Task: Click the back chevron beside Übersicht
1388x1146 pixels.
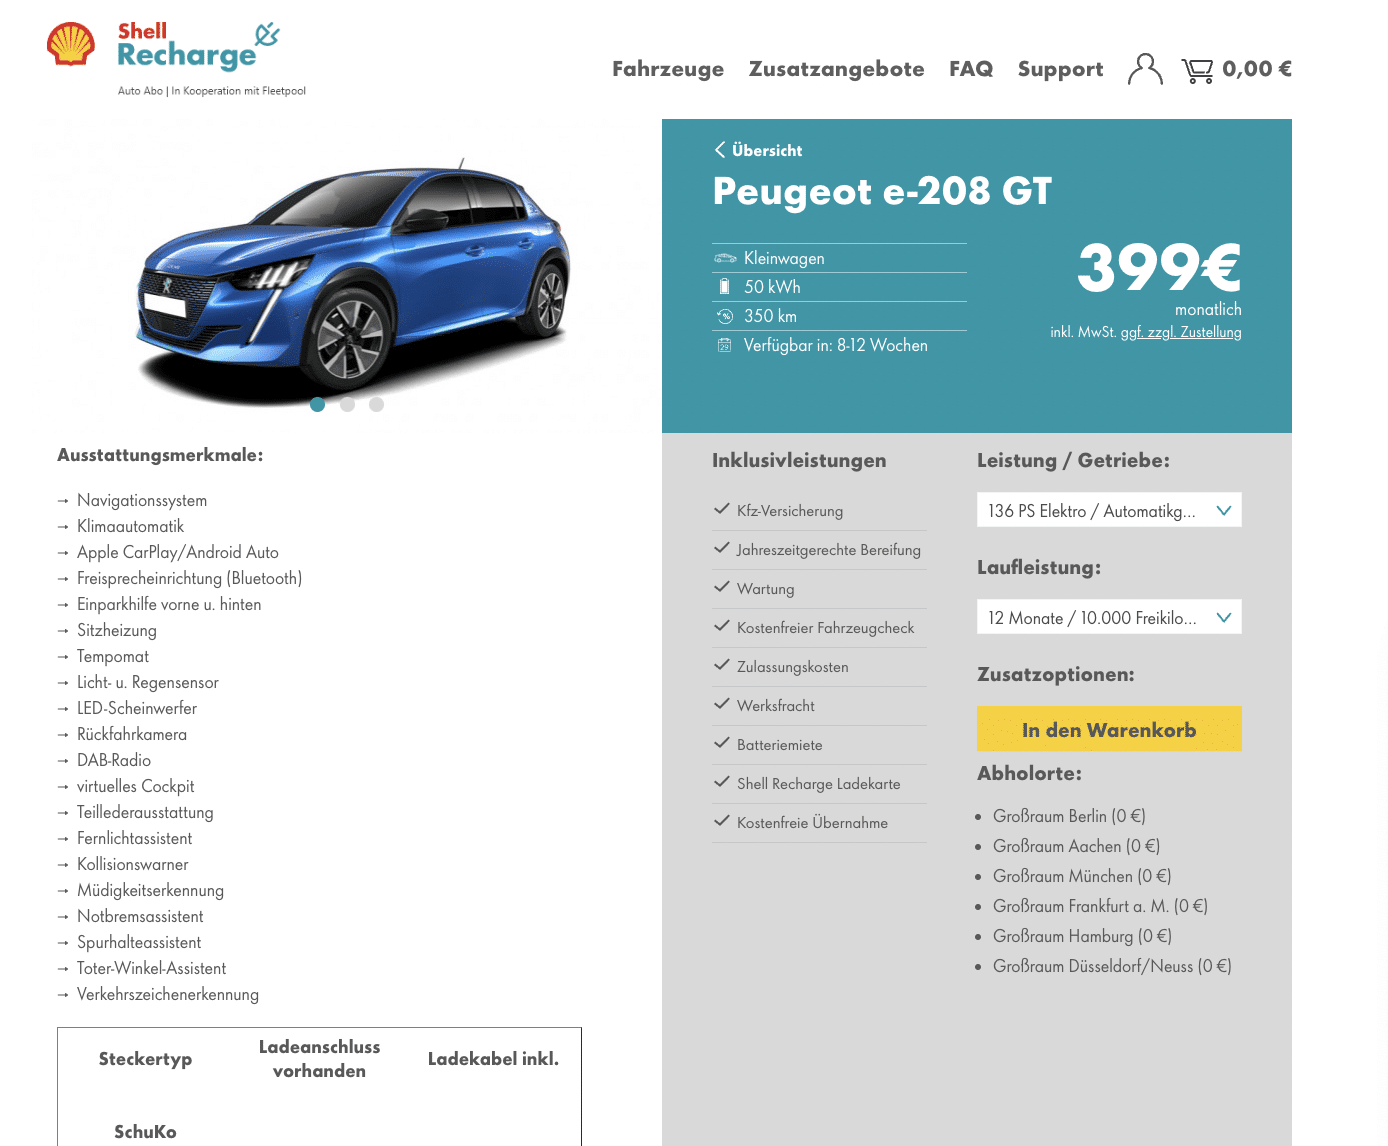Action: (720, 150)
